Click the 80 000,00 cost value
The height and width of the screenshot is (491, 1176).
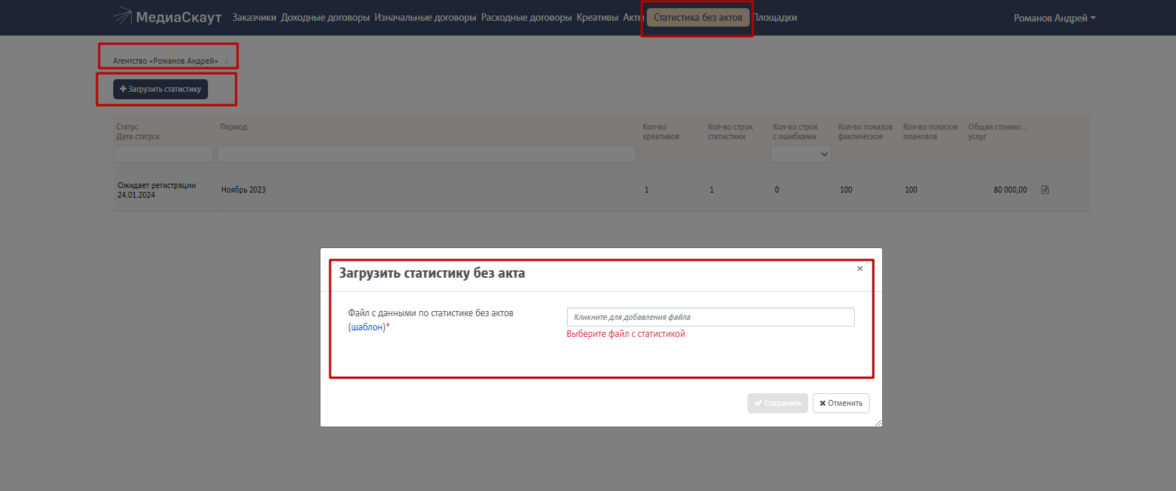click(1010, 190)
